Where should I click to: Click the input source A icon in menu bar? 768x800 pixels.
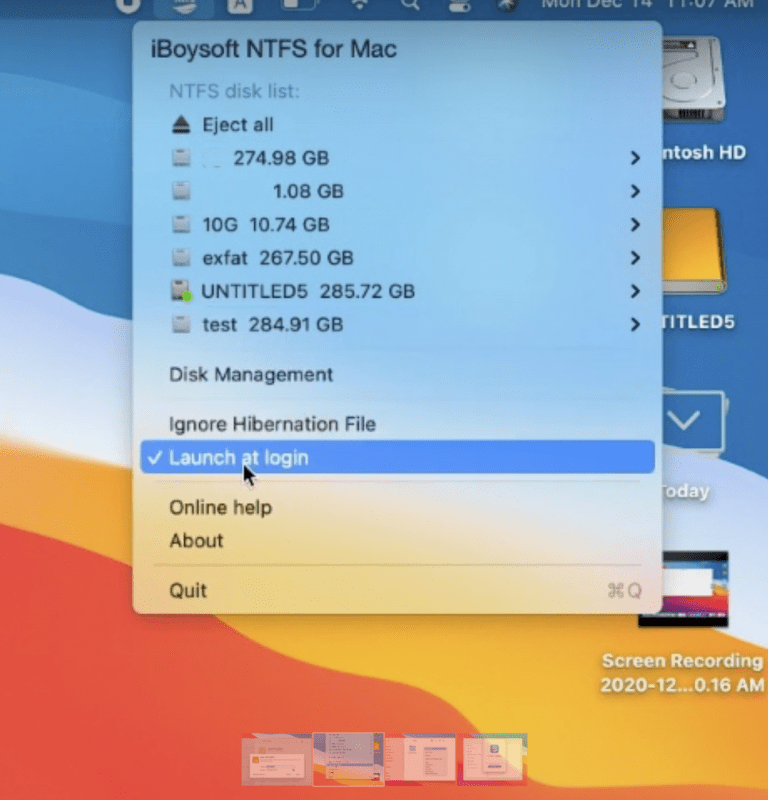240,5
